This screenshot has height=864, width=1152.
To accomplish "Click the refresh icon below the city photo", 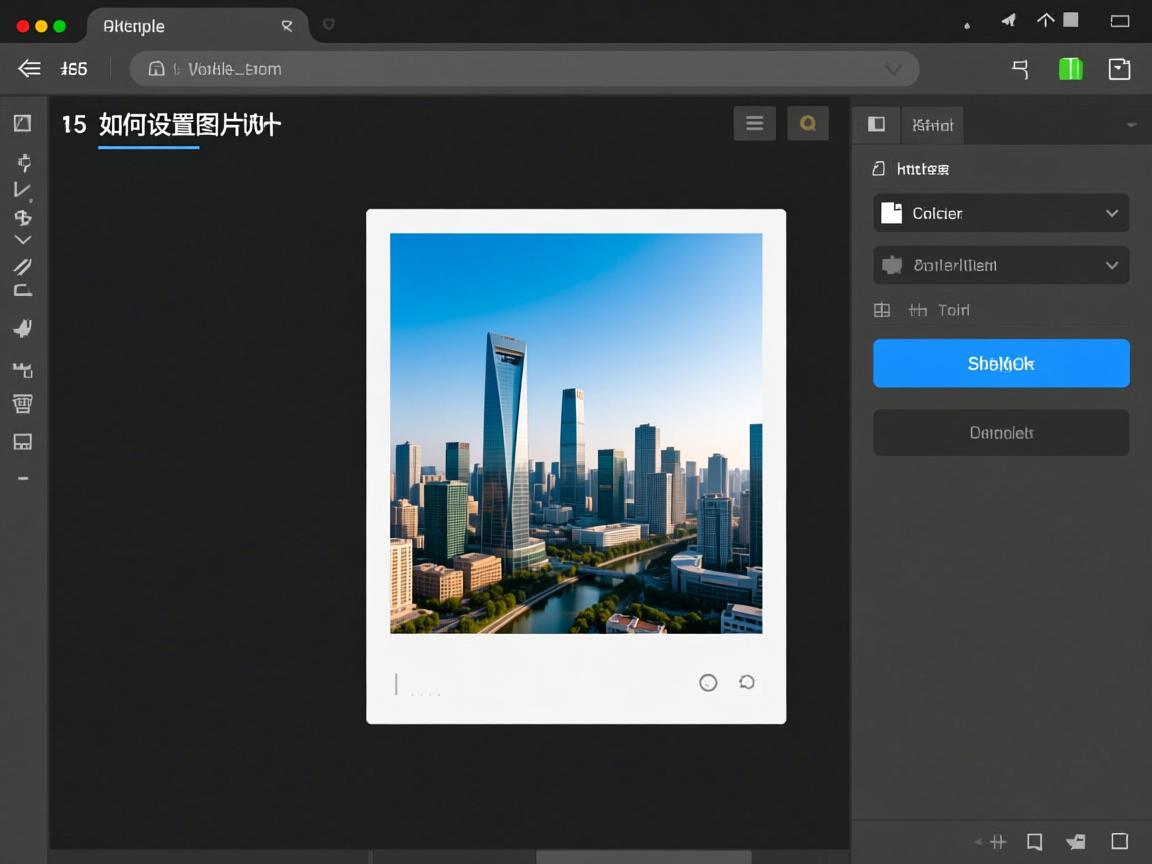I will (746, 682).
